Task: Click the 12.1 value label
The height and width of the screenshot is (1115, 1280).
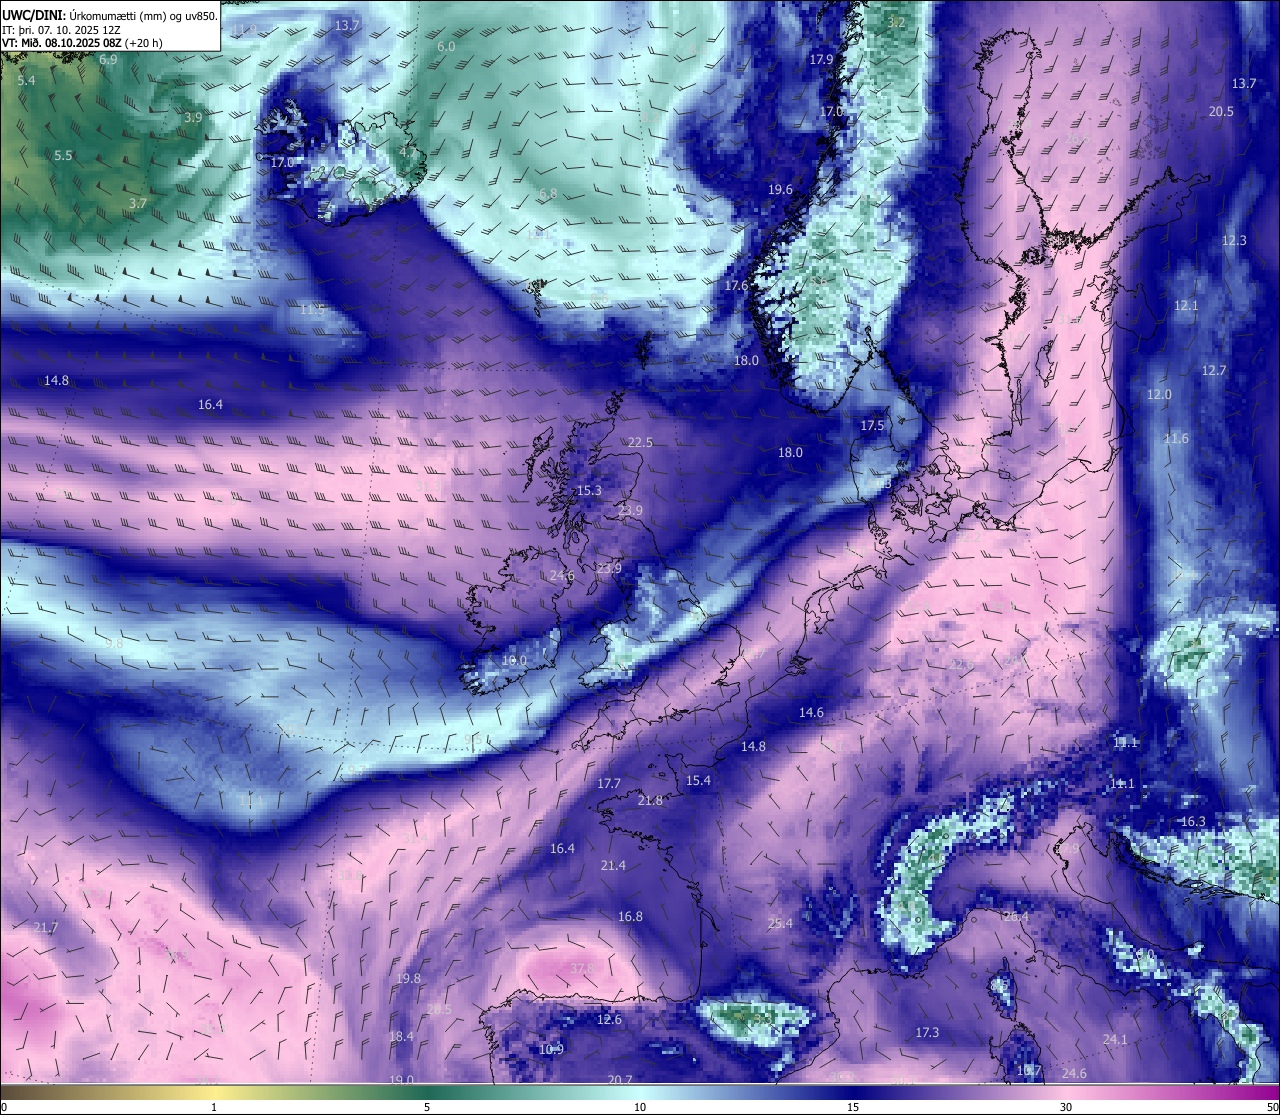Action: tap(1186, 306)
